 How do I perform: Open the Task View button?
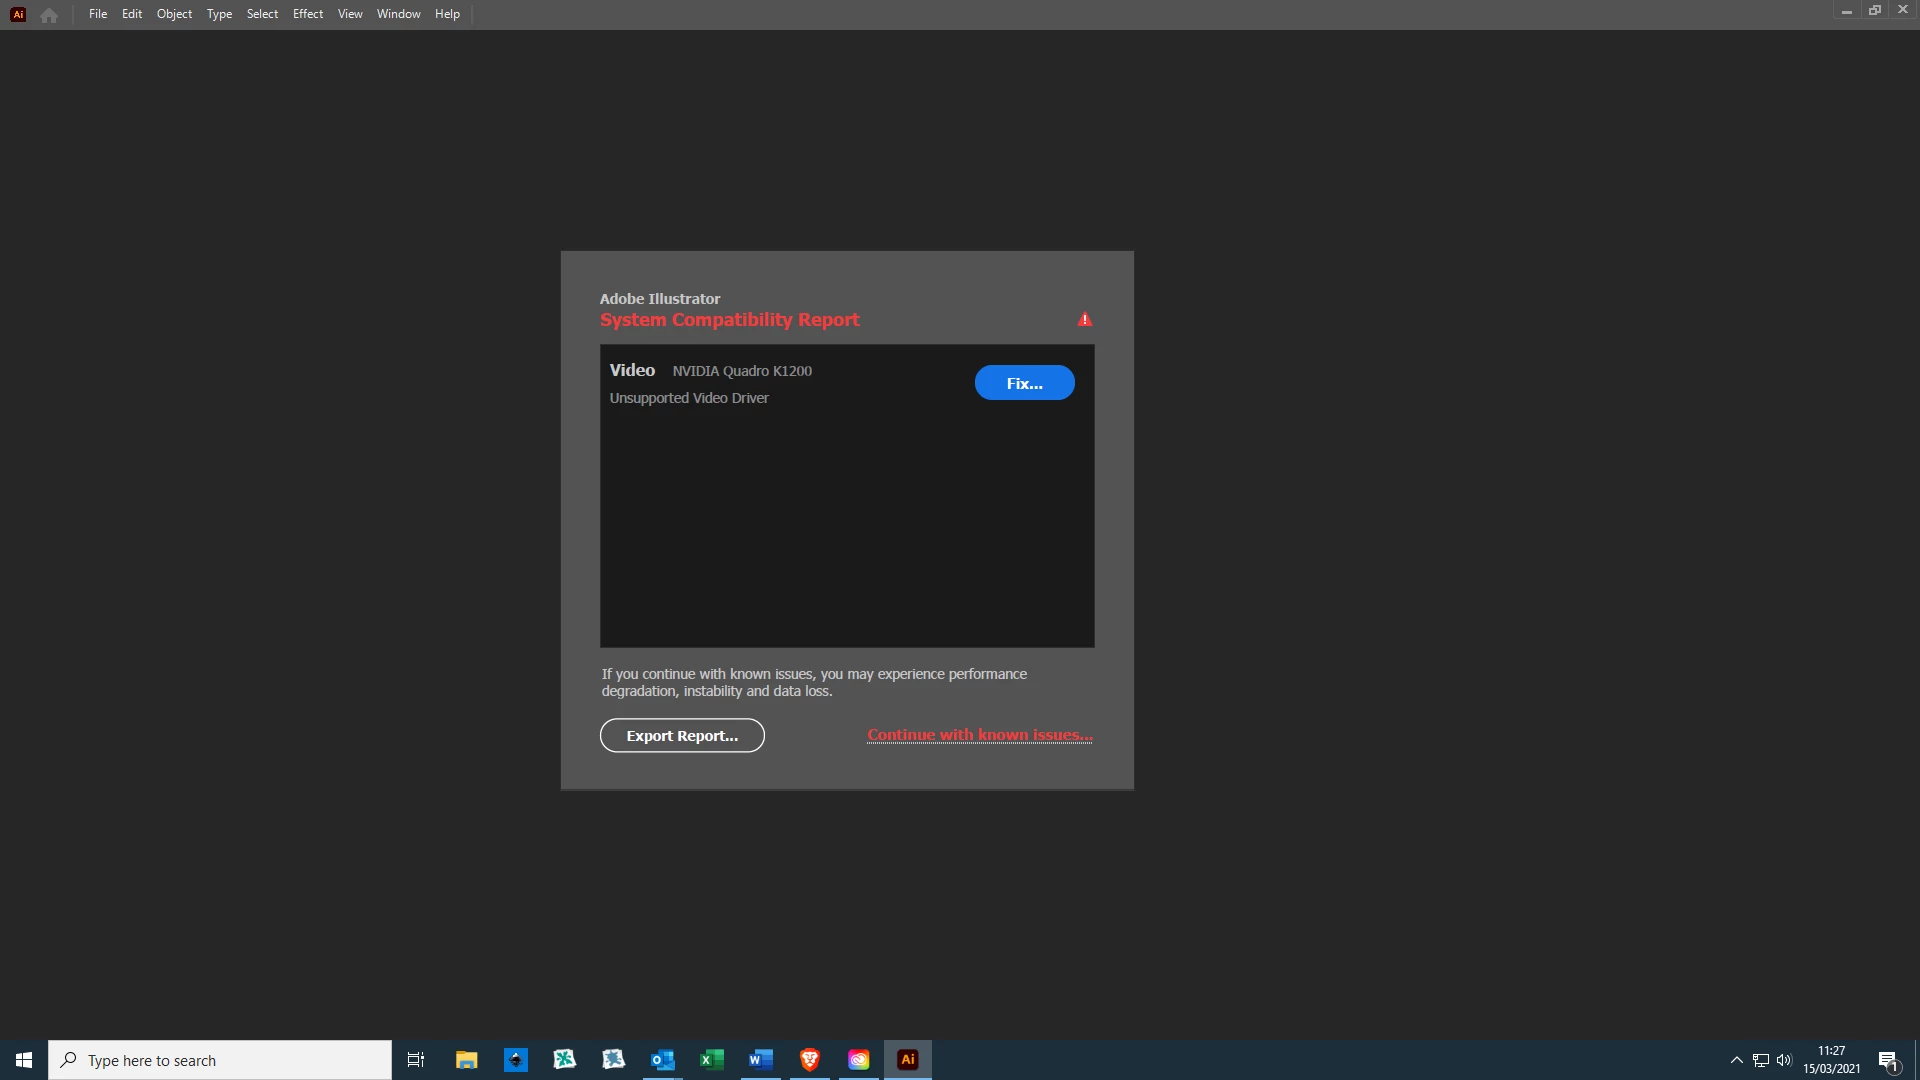click(416, 1060)
